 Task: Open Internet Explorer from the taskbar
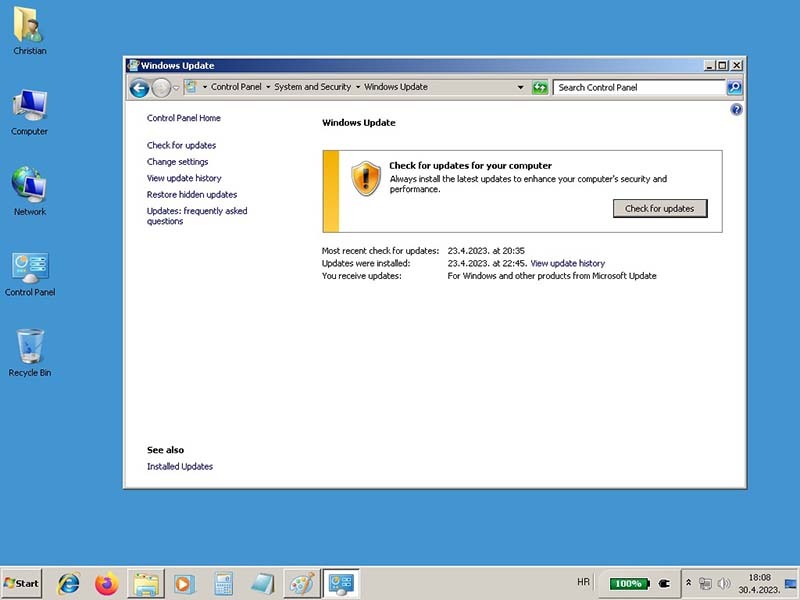[69, 583]
